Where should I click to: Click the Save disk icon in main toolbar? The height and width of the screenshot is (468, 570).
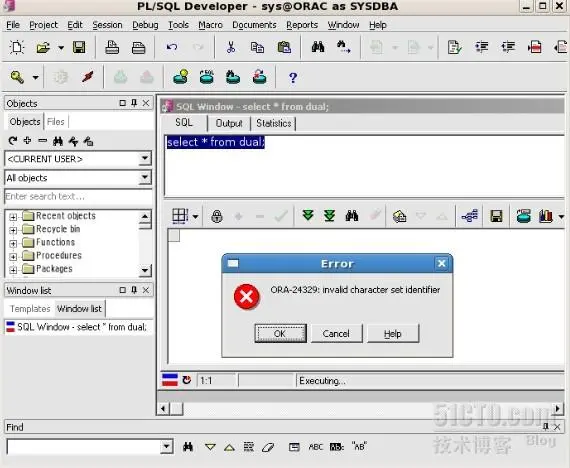(79, 47)
